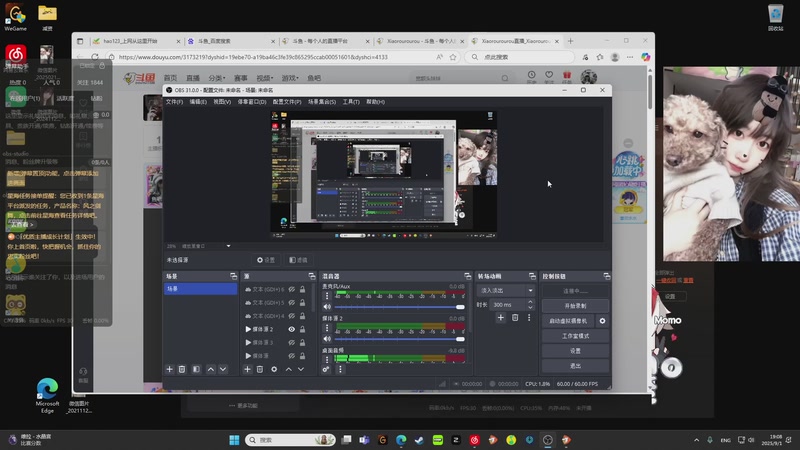800x450 pixels.
Task: Undock the 转场动画 transitions panel
Action: (532, 276)
